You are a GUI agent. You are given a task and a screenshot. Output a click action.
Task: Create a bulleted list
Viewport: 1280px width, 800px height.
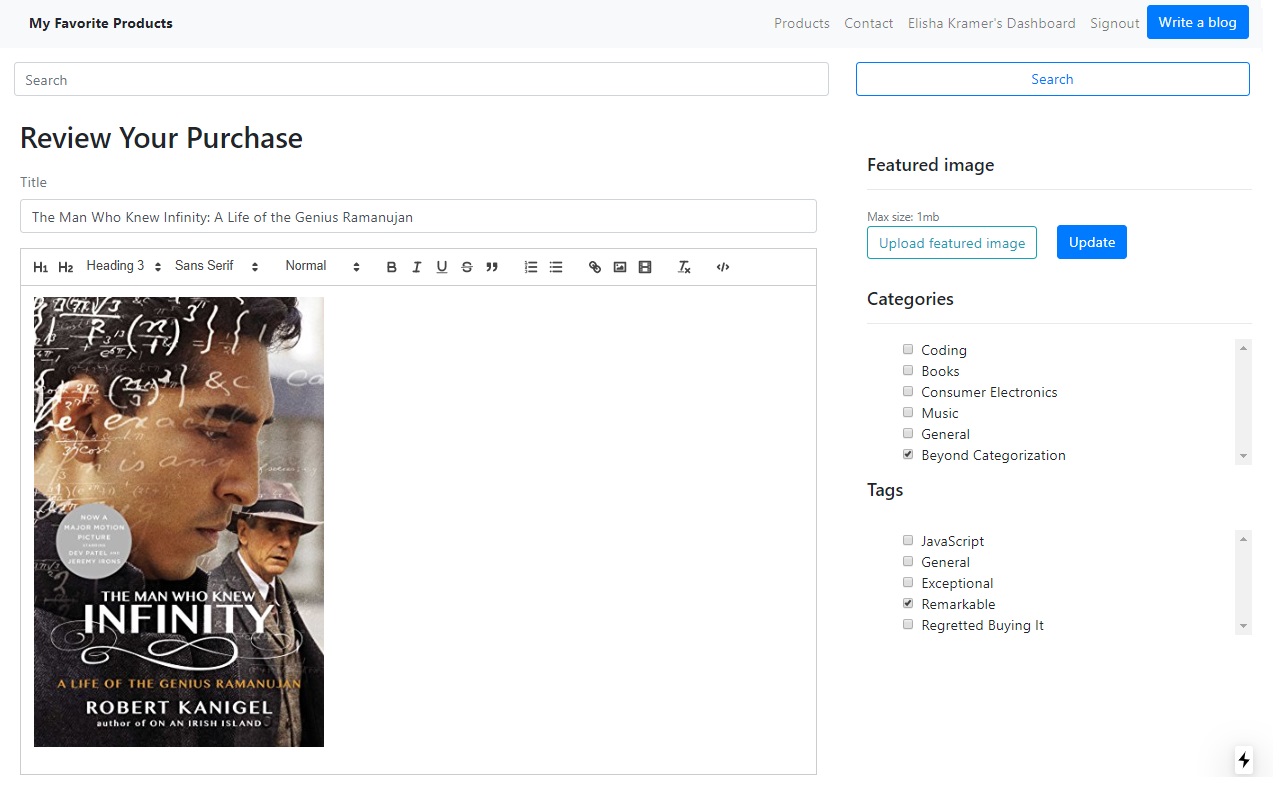[x=556, y=267]
